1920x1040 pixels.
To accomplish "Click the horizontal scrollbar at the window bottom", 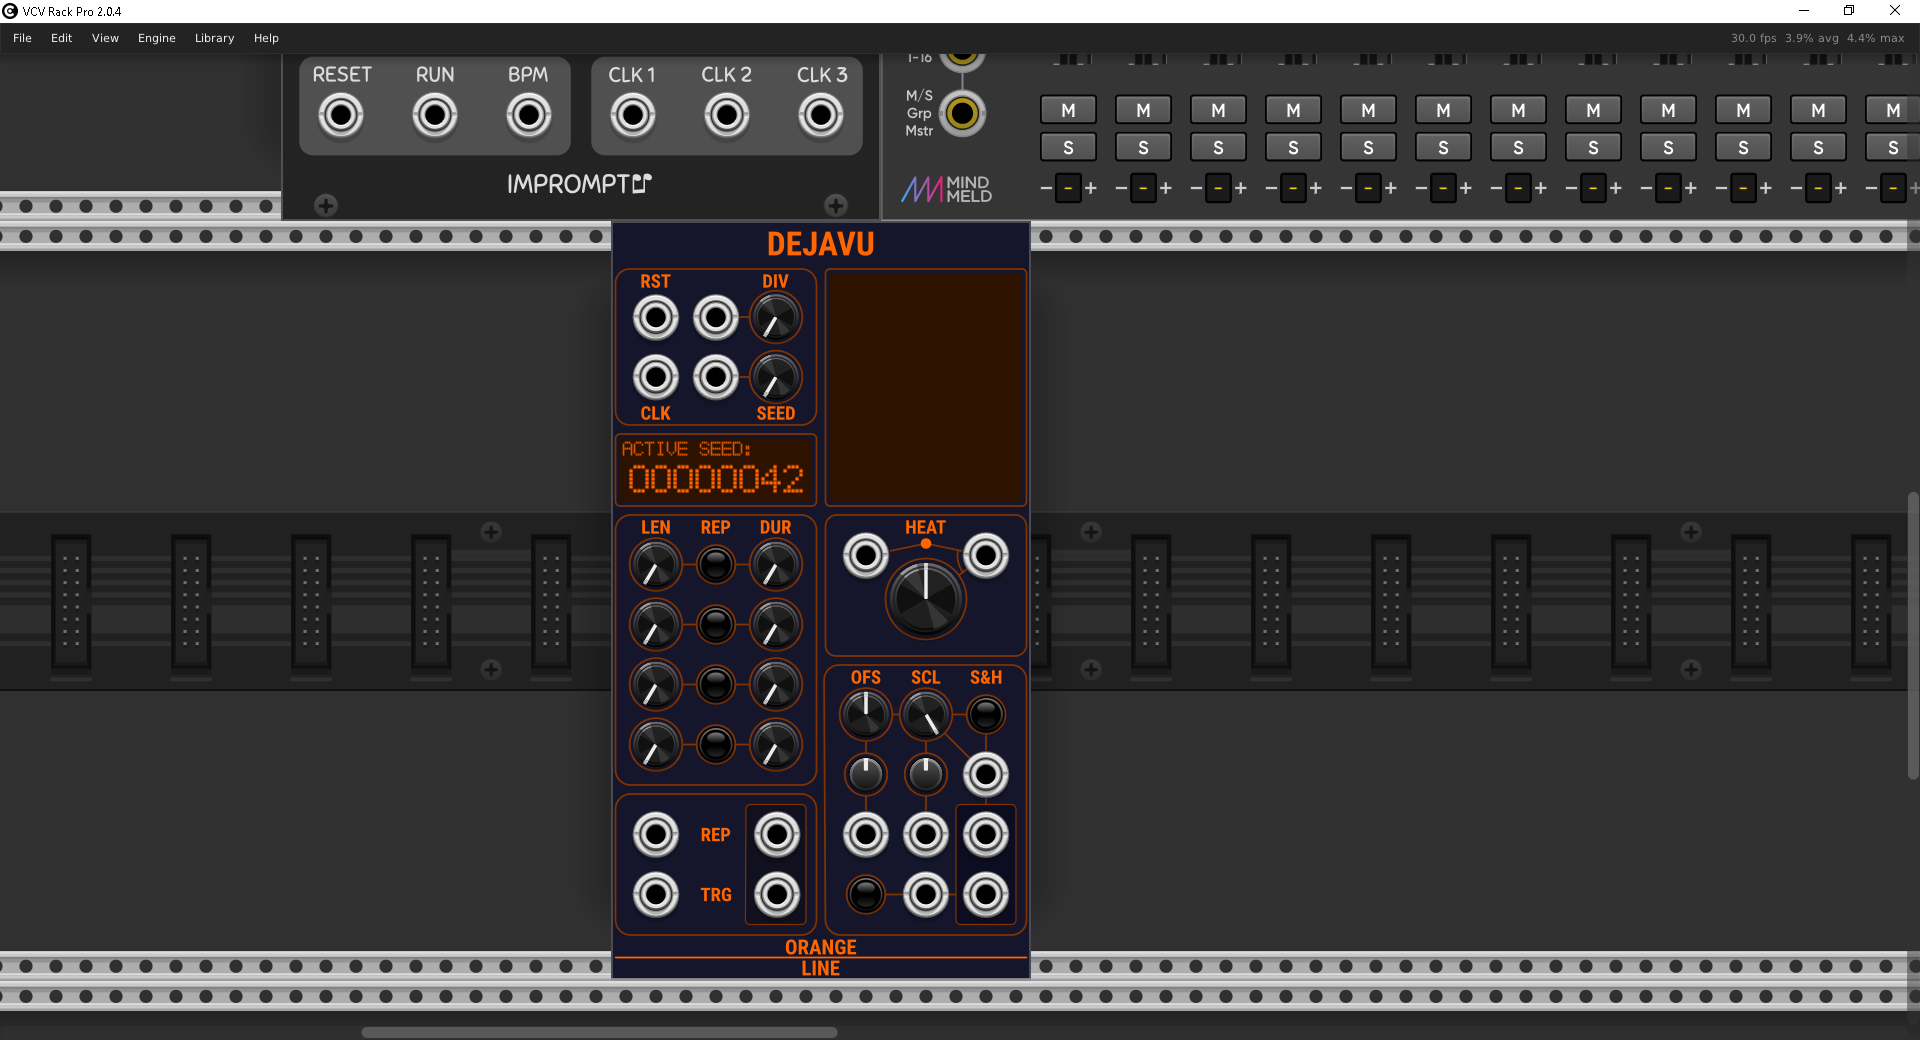I will point(599,1032).
